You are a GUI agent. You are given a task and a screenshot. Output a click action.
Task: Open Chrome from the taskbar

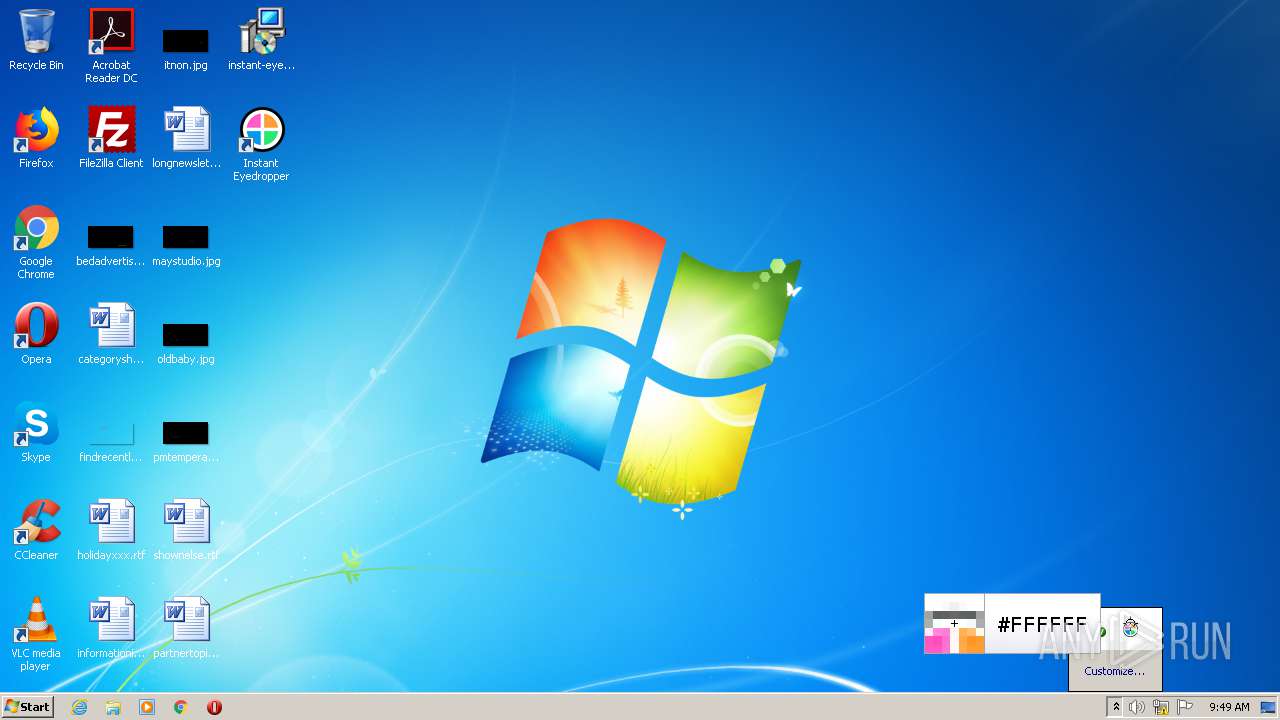pos(181,707)
